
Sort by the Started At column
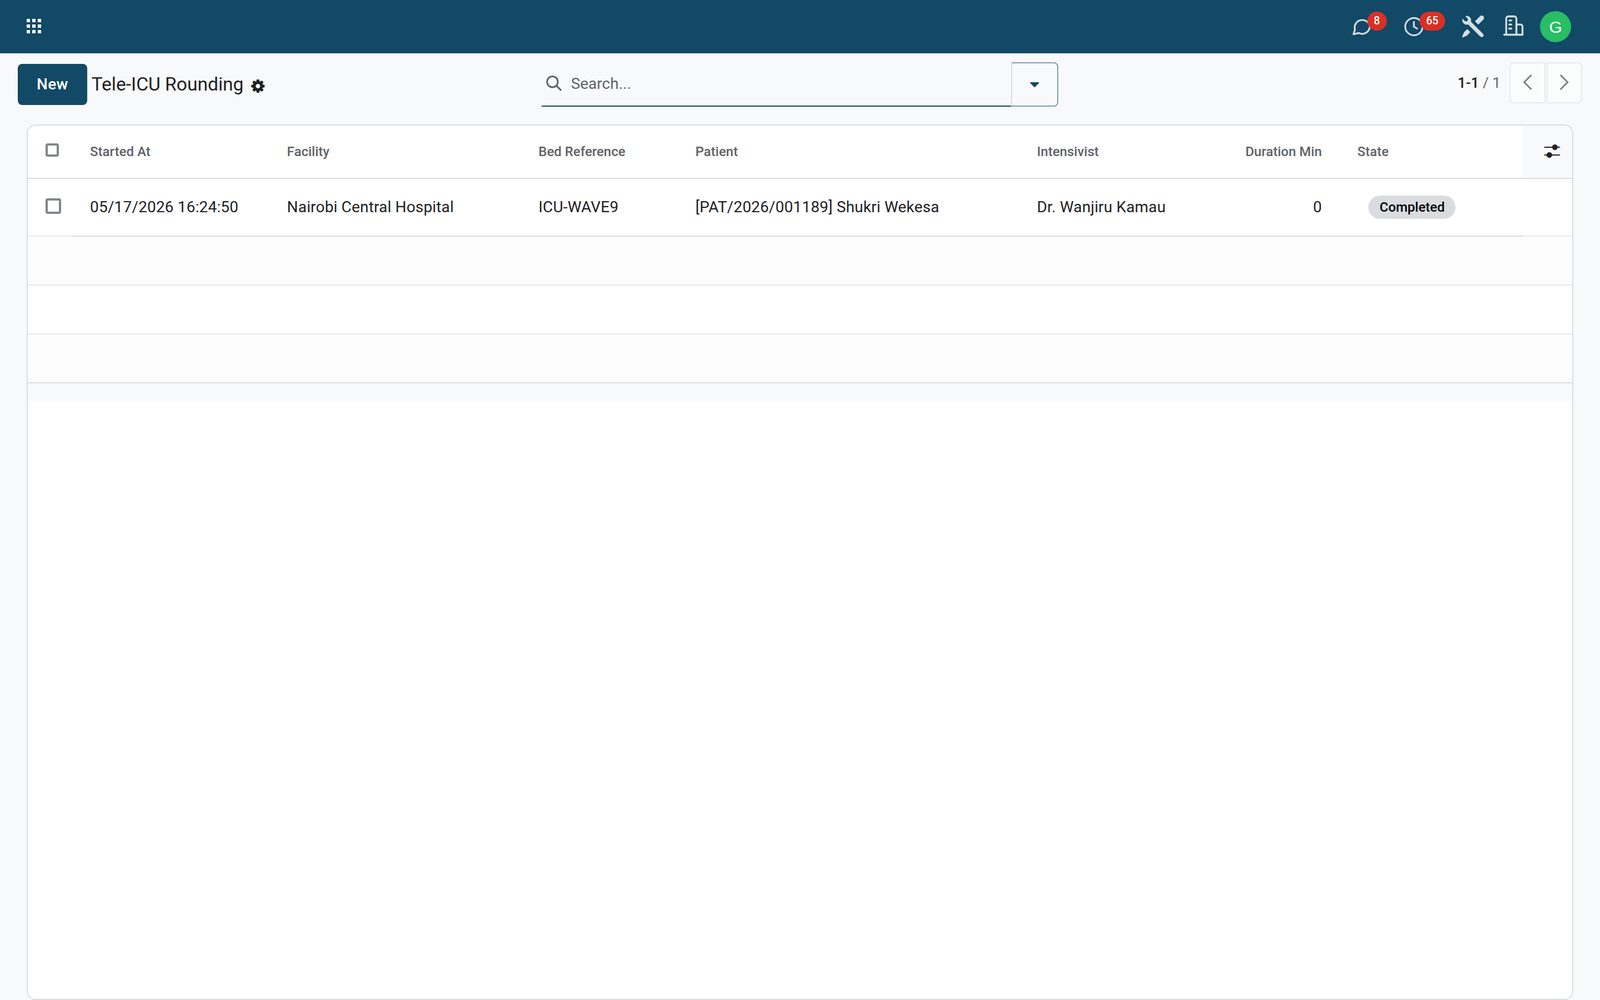[x=120, y=152]
